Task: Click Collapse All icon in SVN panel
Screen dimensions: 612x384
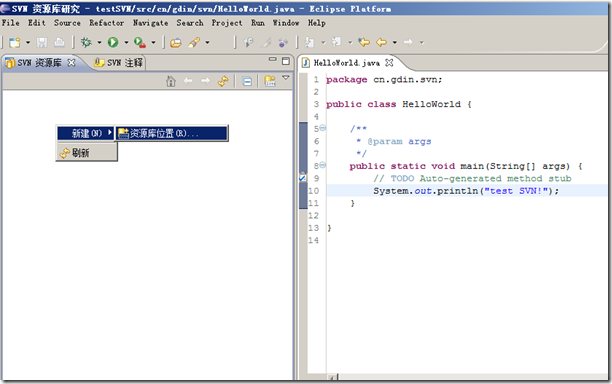Action: coord(247,81)
